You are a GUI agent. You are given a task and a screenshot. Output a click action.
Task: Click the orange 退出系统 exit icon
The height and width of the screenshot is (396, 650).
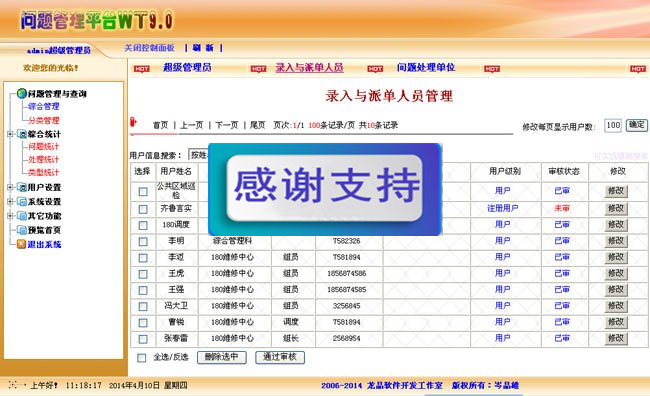point(21,244)
